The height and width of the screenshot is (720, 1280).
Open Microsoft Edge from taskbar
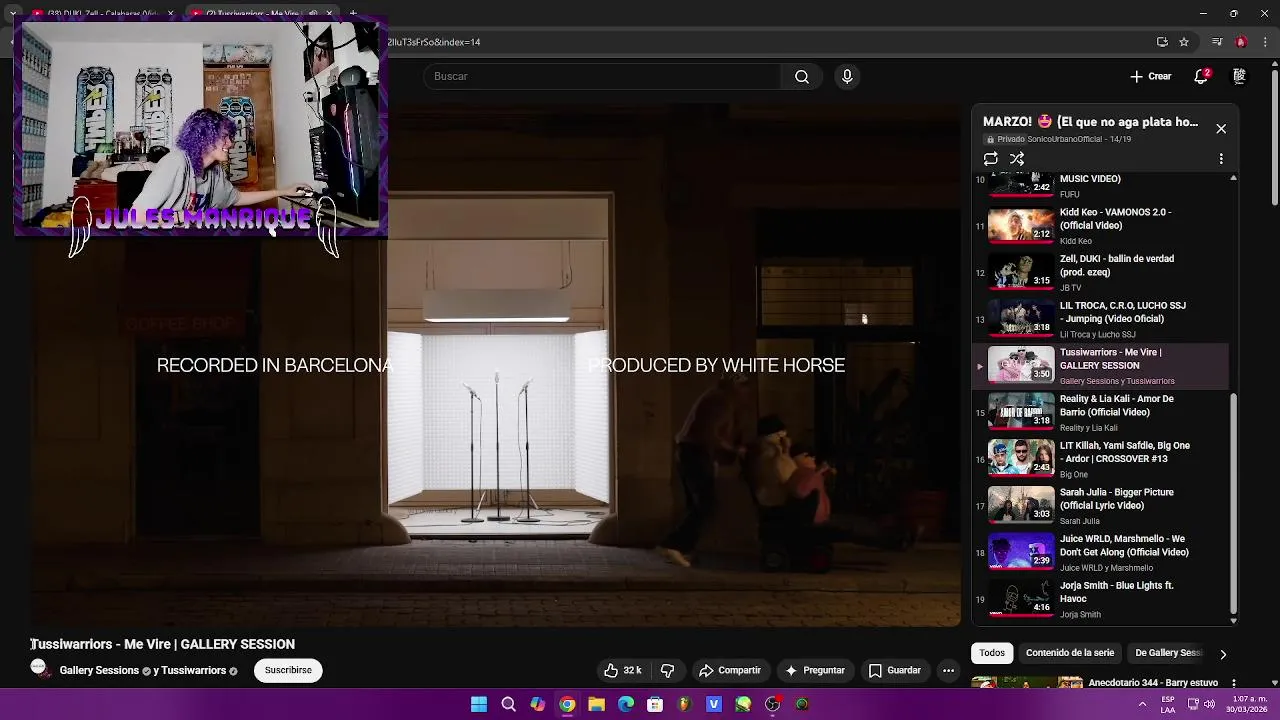tap(626, 705)
